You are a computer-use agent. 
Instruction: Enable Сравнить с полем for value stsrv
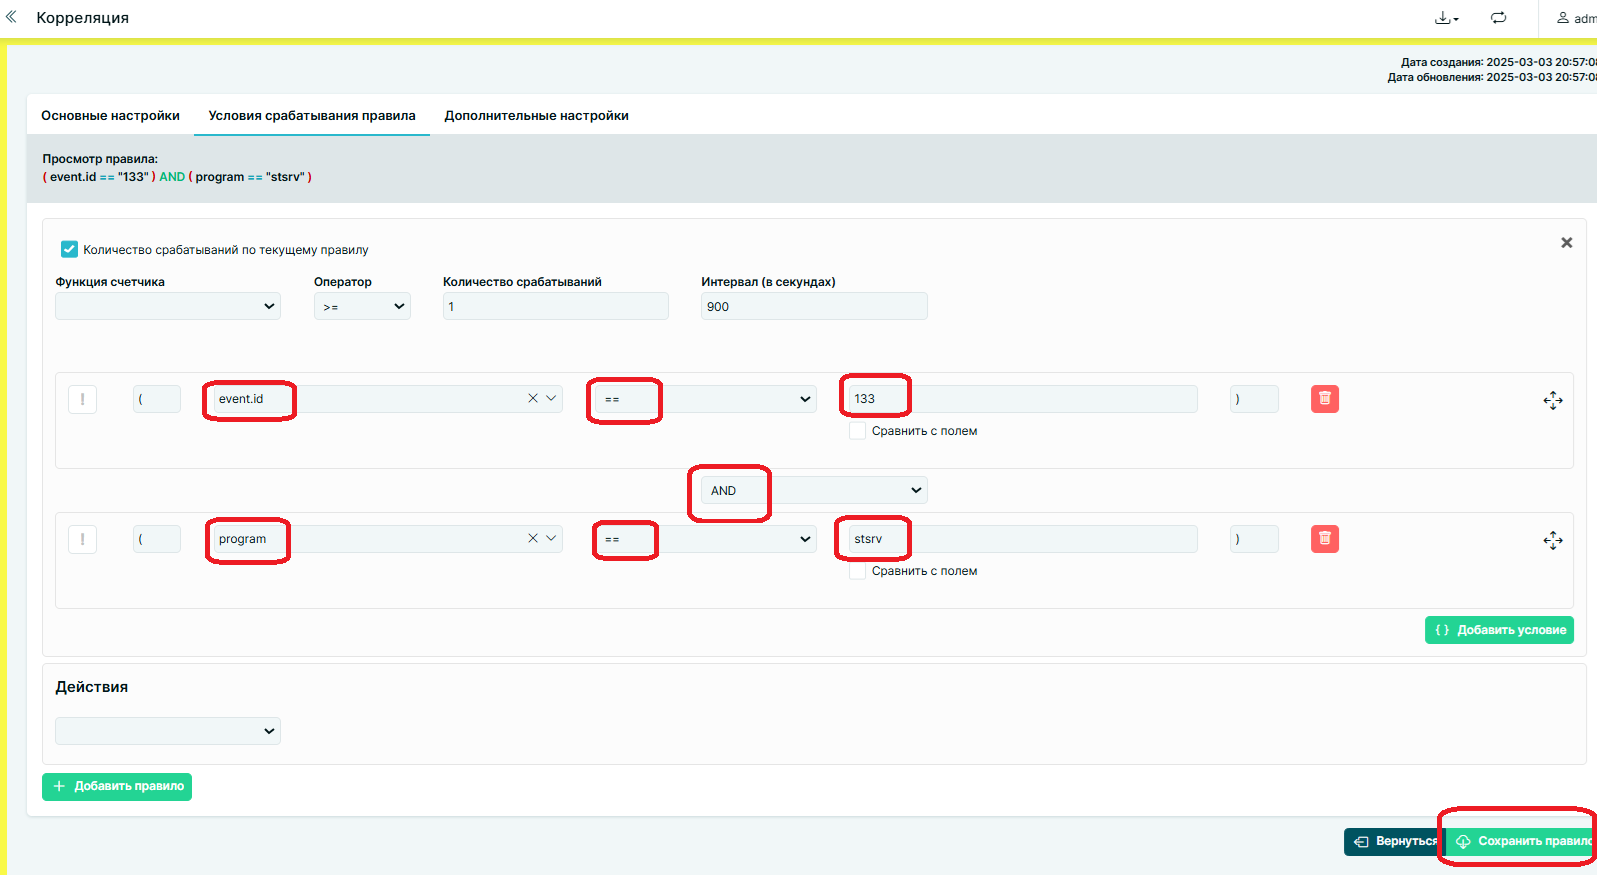(x=857, y=571)
